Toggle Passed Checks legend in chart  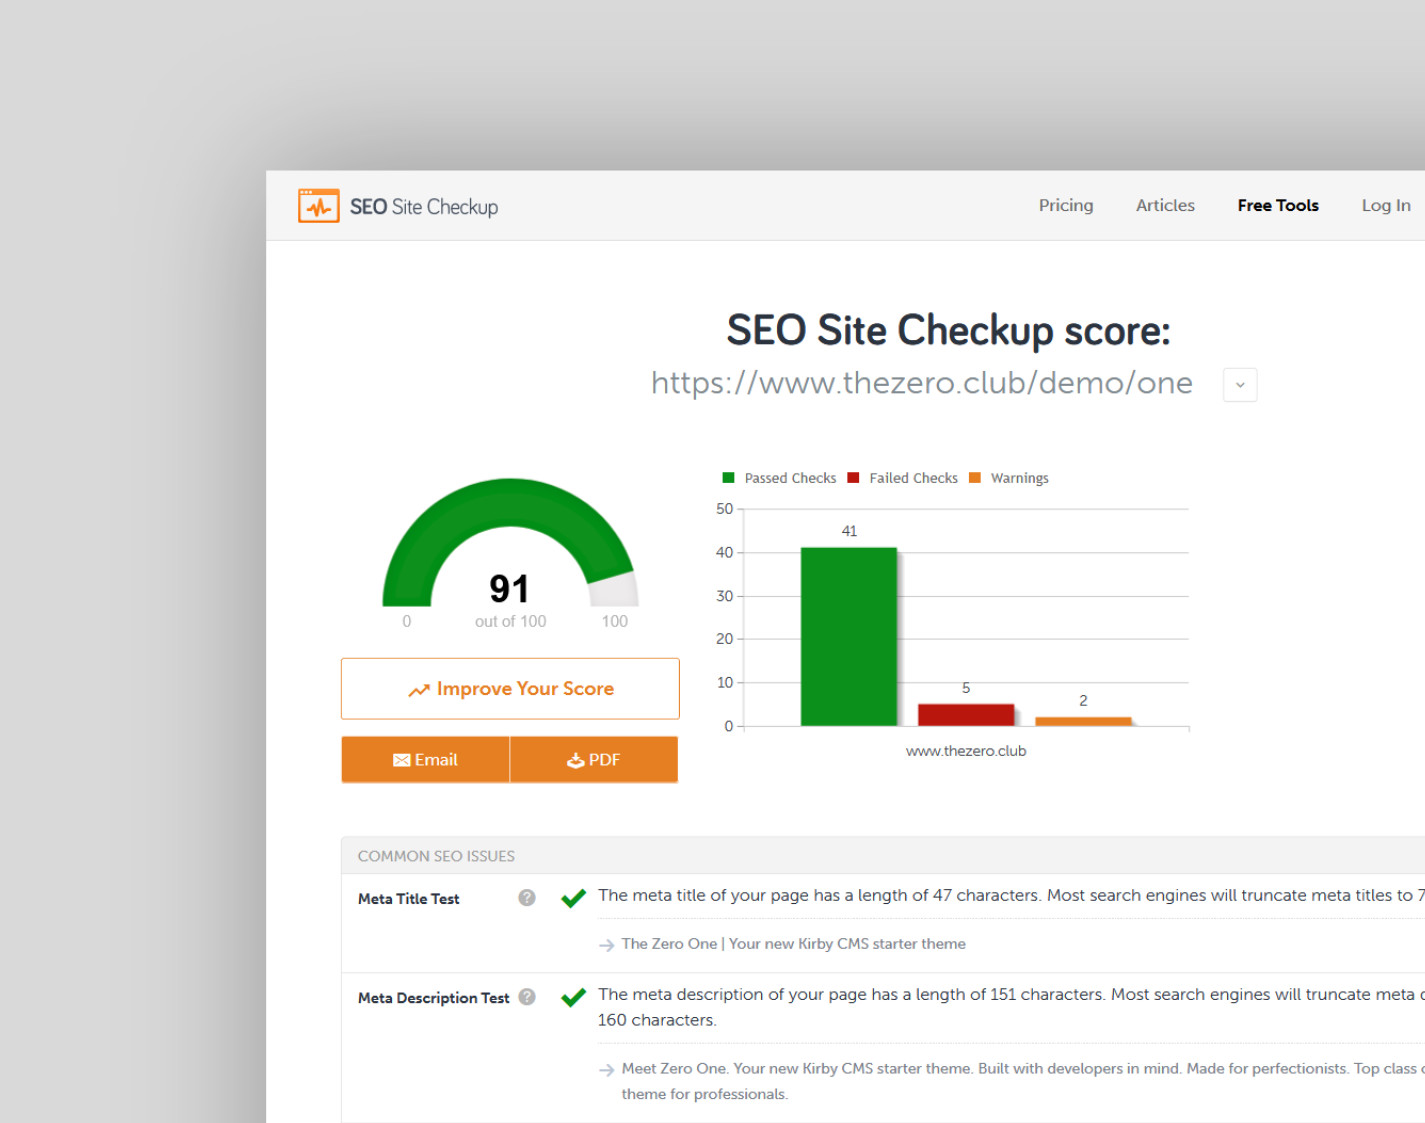click(x=780, y=478)
